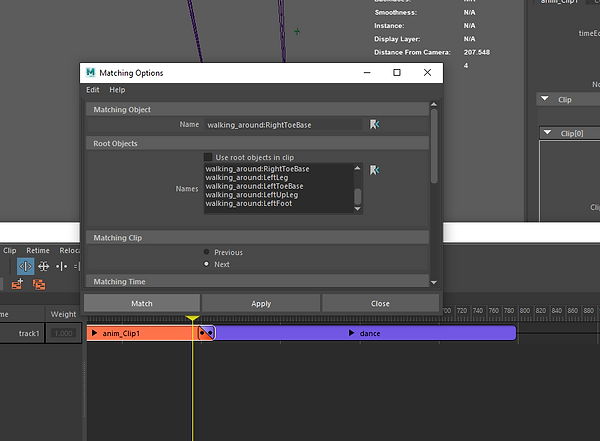Screen dimensions: 600x441
Task: Collapse the Matching Object section header
Action: [257, 109]
